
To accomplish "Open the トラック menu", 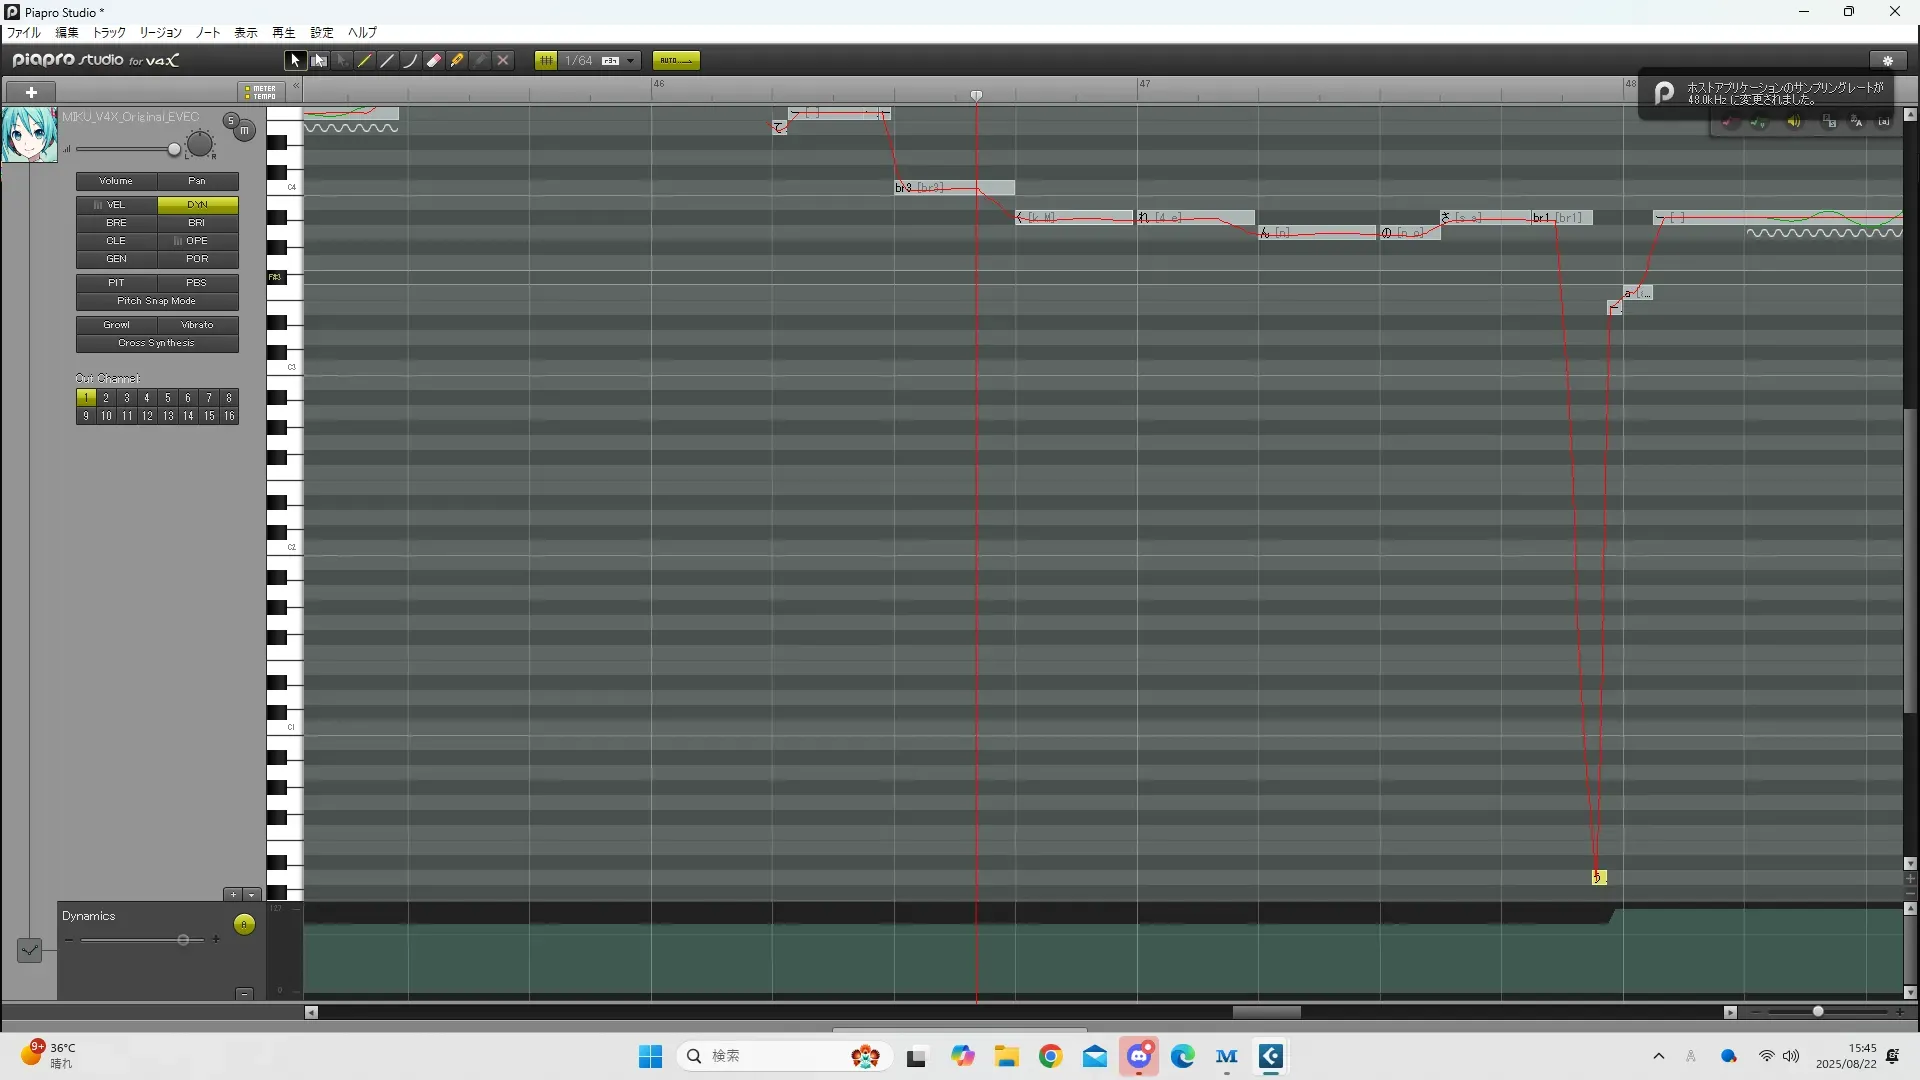I will 109,32.
